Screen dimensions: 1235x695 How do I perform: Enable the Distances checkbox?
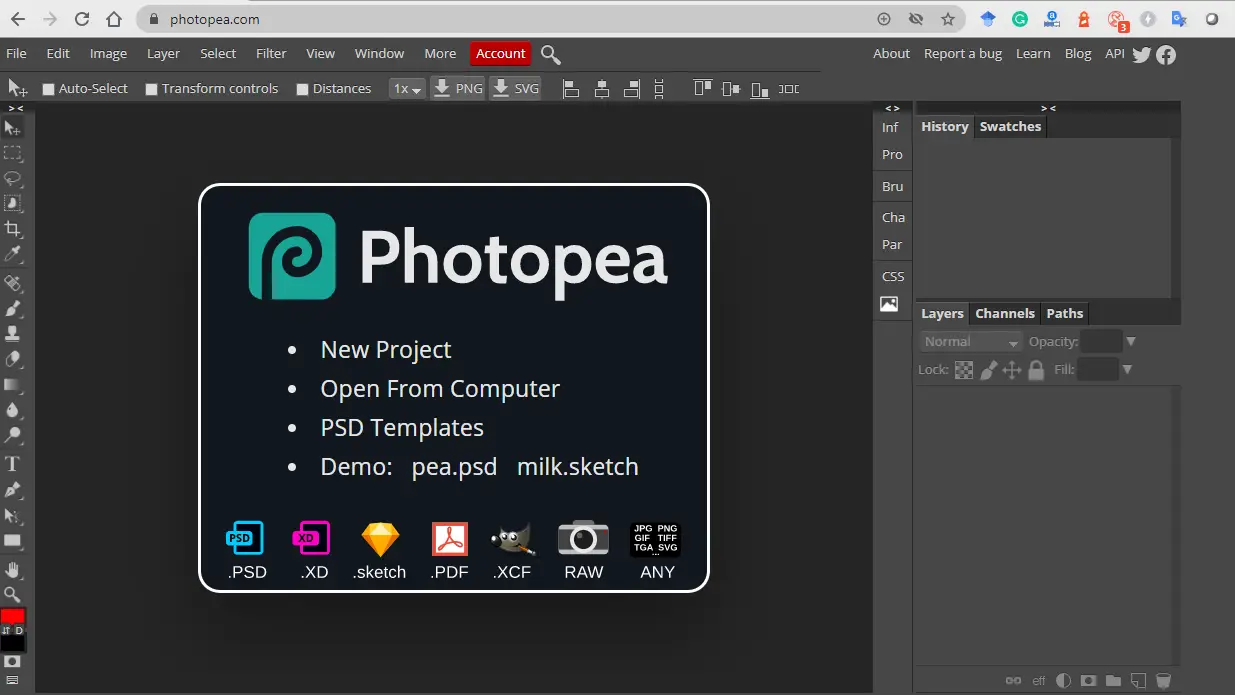click(x=301, y=88)
